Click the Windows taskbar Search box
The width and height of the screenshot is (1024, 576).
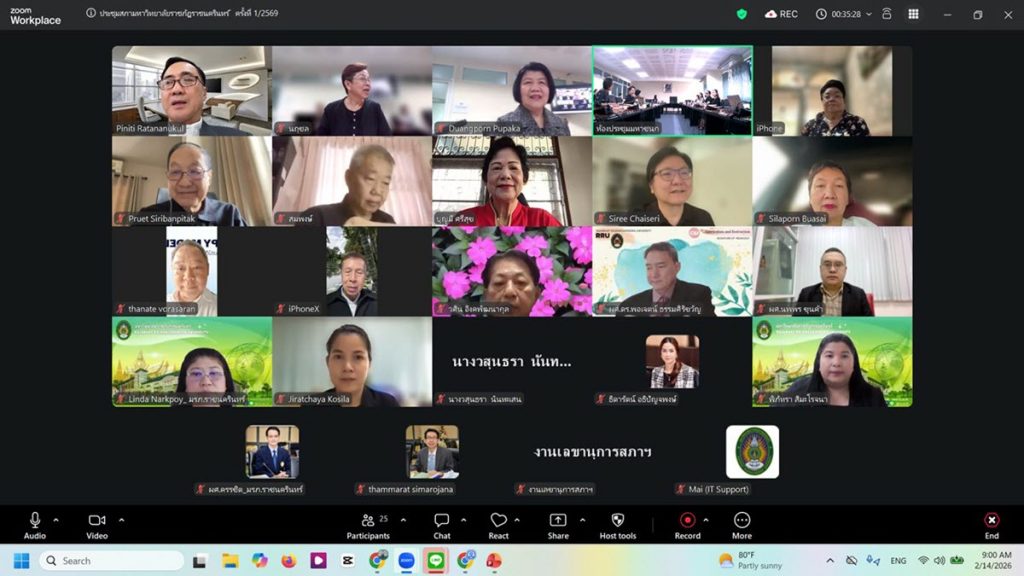click(112, 560)
